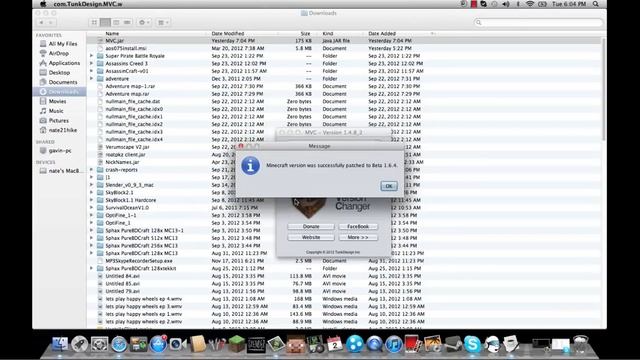Expand the crash-reports folder
This screenshot has width=640, height=360.
[x=91, y=170]
